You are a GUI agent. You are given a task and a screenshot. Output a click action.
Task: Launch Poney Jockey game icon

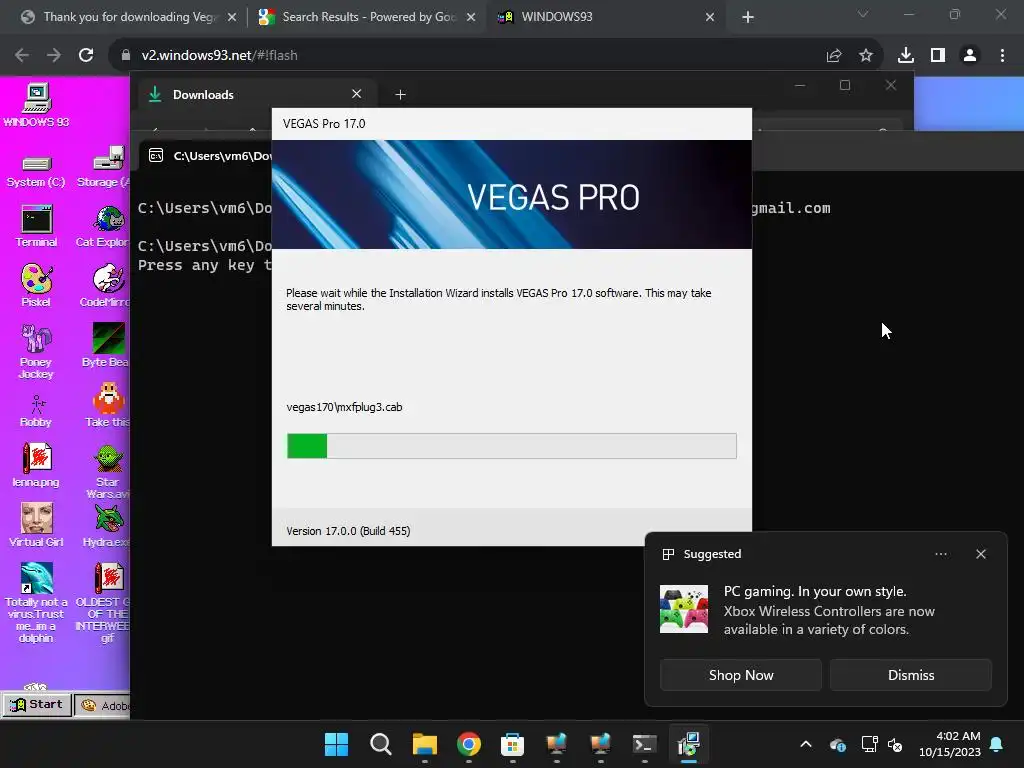pyautogui.click(x=36, y=351)
